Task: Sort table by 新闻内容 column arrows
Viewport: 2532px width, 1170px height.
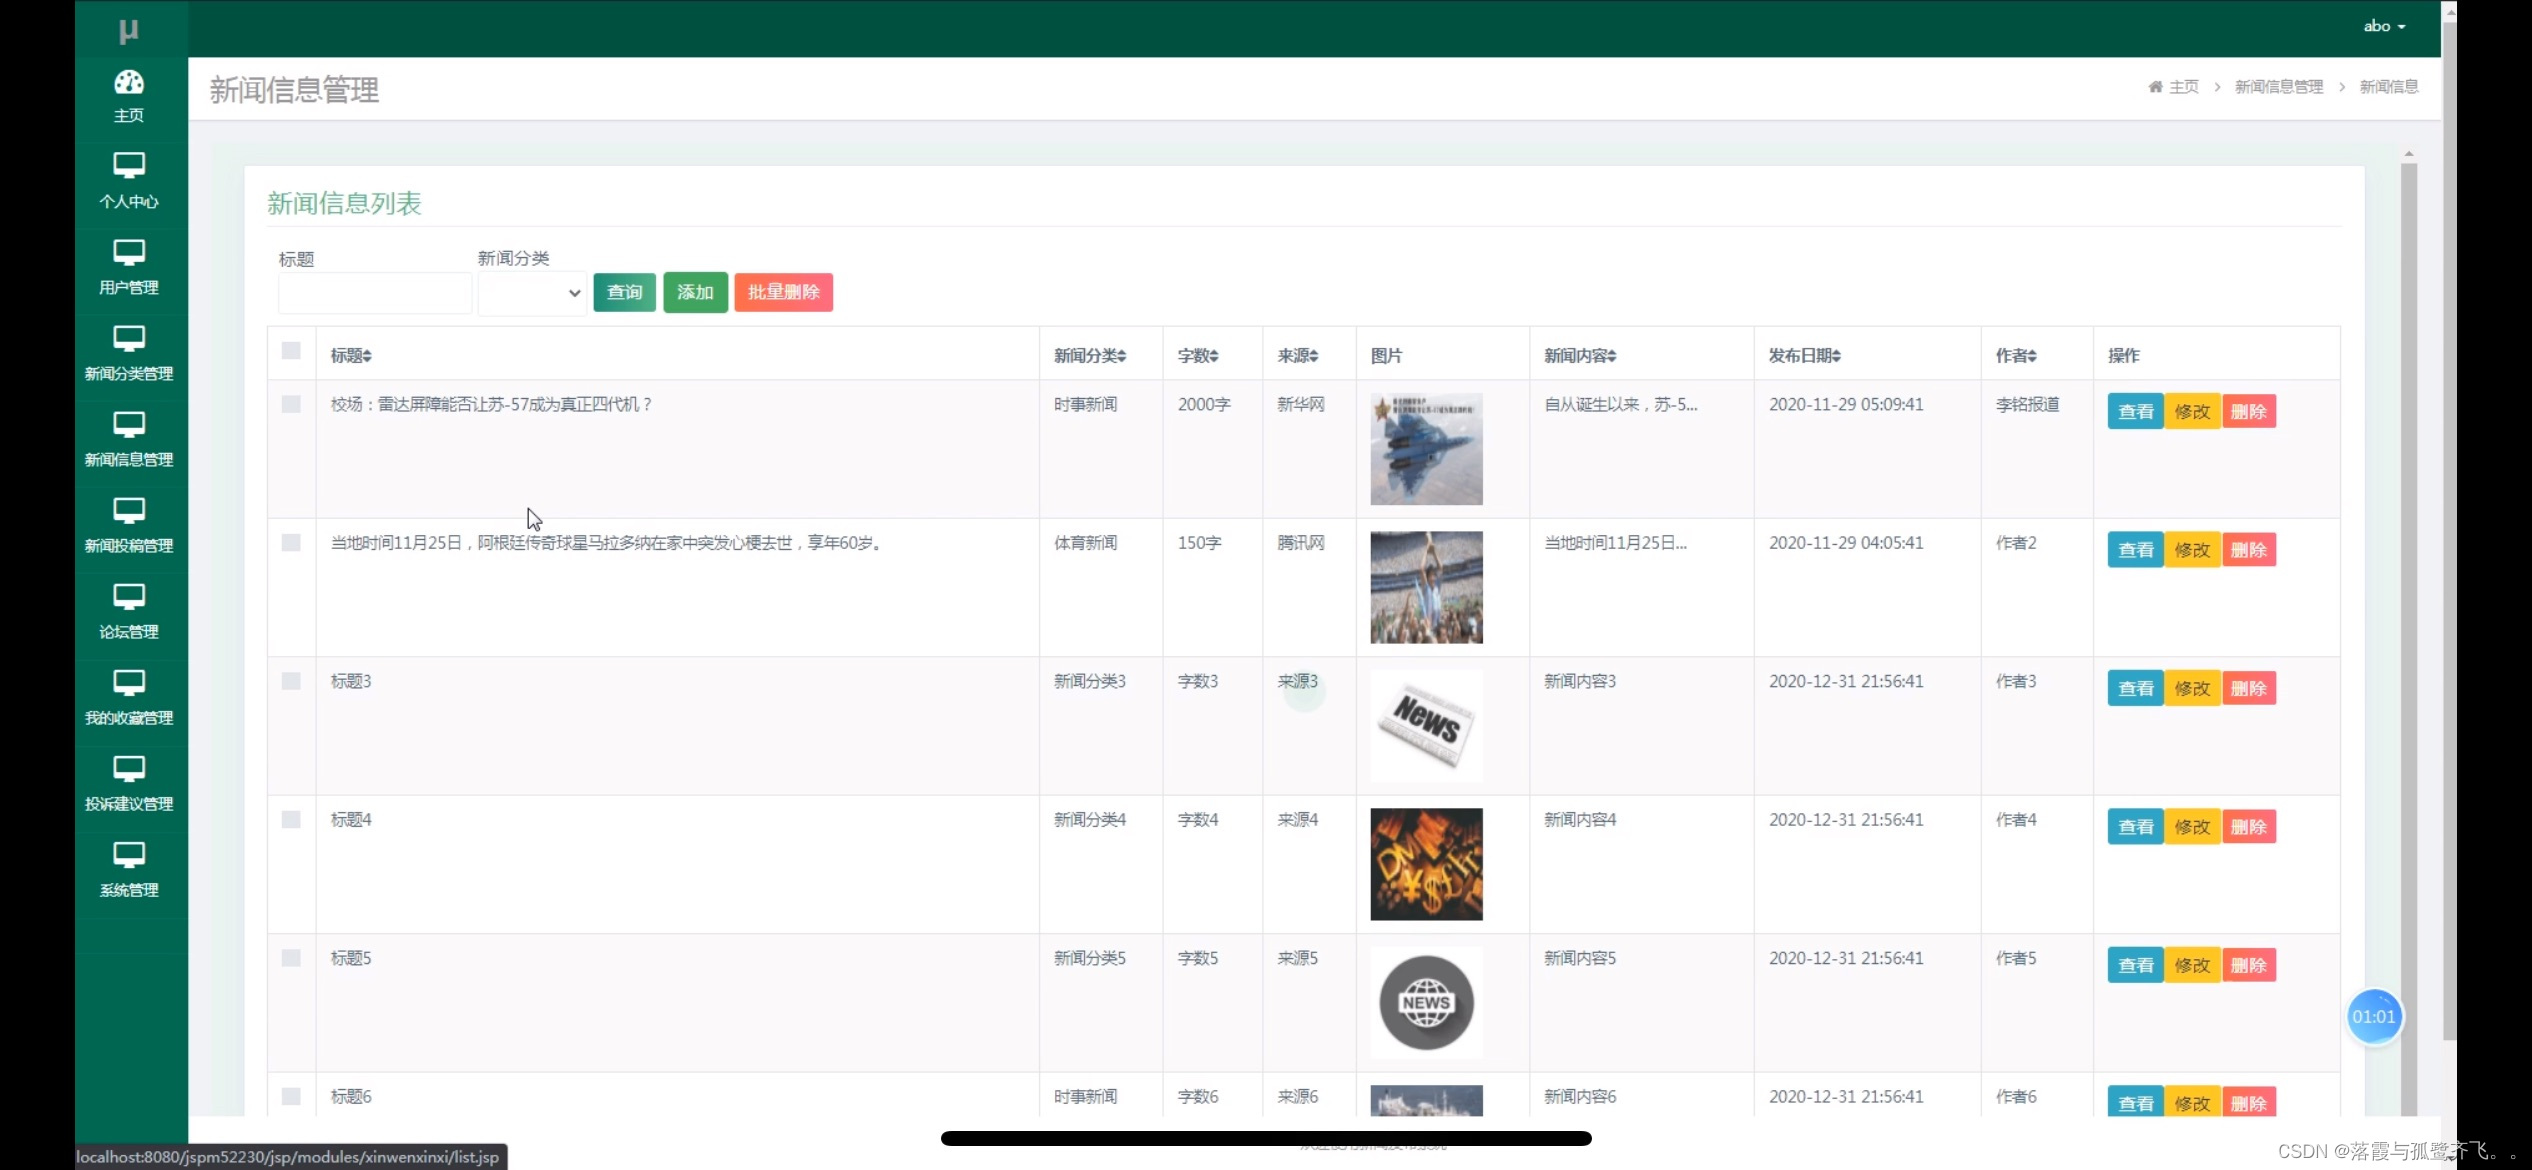Action: 1611,356
